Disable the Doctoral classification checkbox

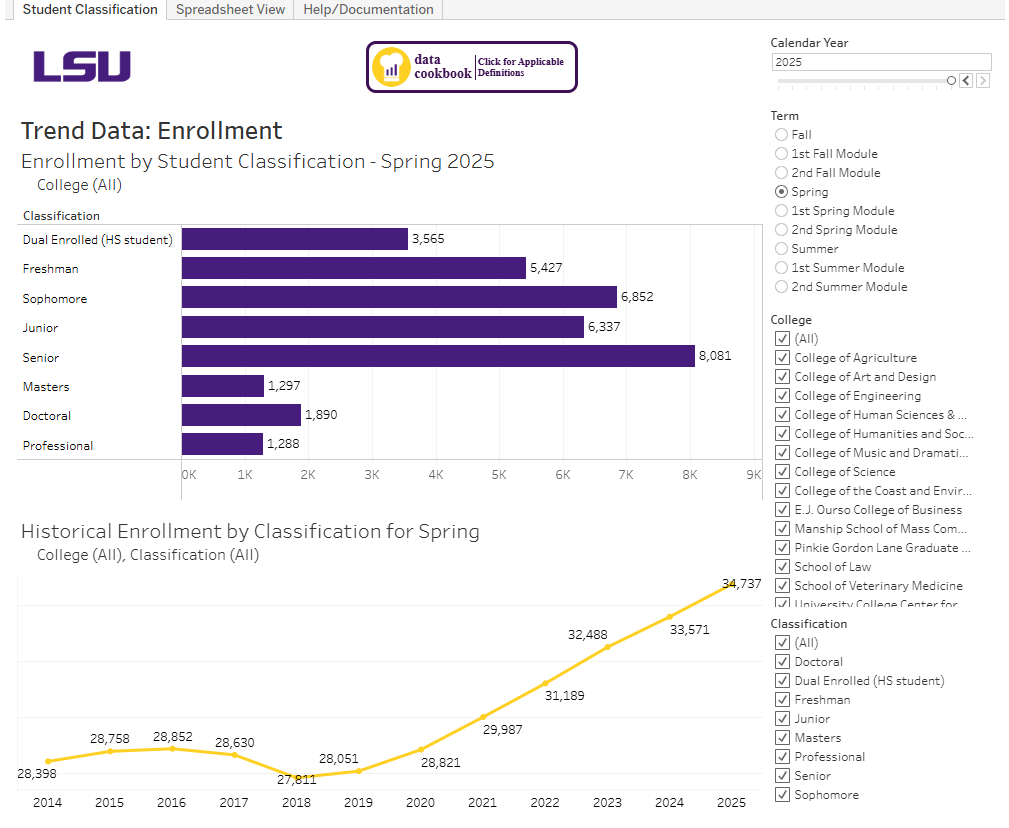click(781, 661)
